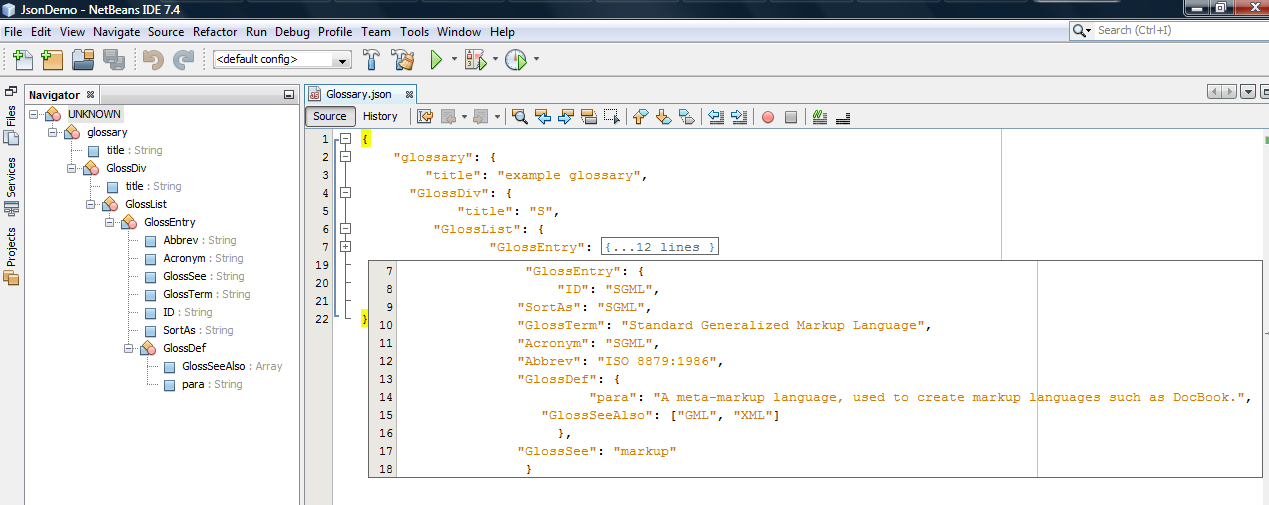The width and height of the screenshot is (1269, 505).
Task: Open the Profile menu
Action: click(335, 32)
